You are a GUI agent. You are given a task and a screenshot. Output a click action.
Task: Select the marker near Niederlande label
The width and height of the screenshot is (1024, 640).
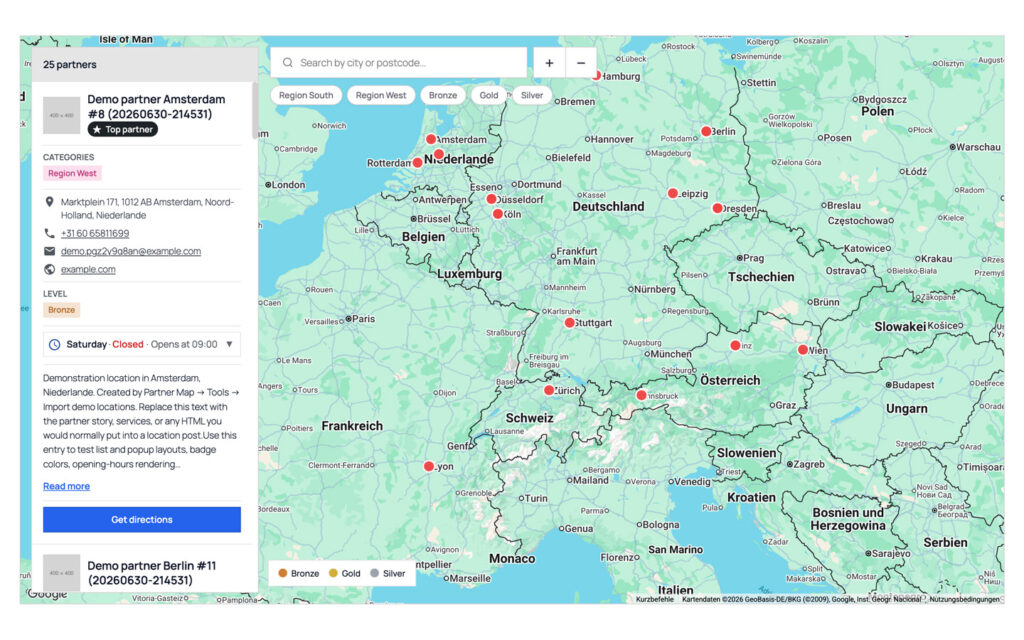point(439,155)
